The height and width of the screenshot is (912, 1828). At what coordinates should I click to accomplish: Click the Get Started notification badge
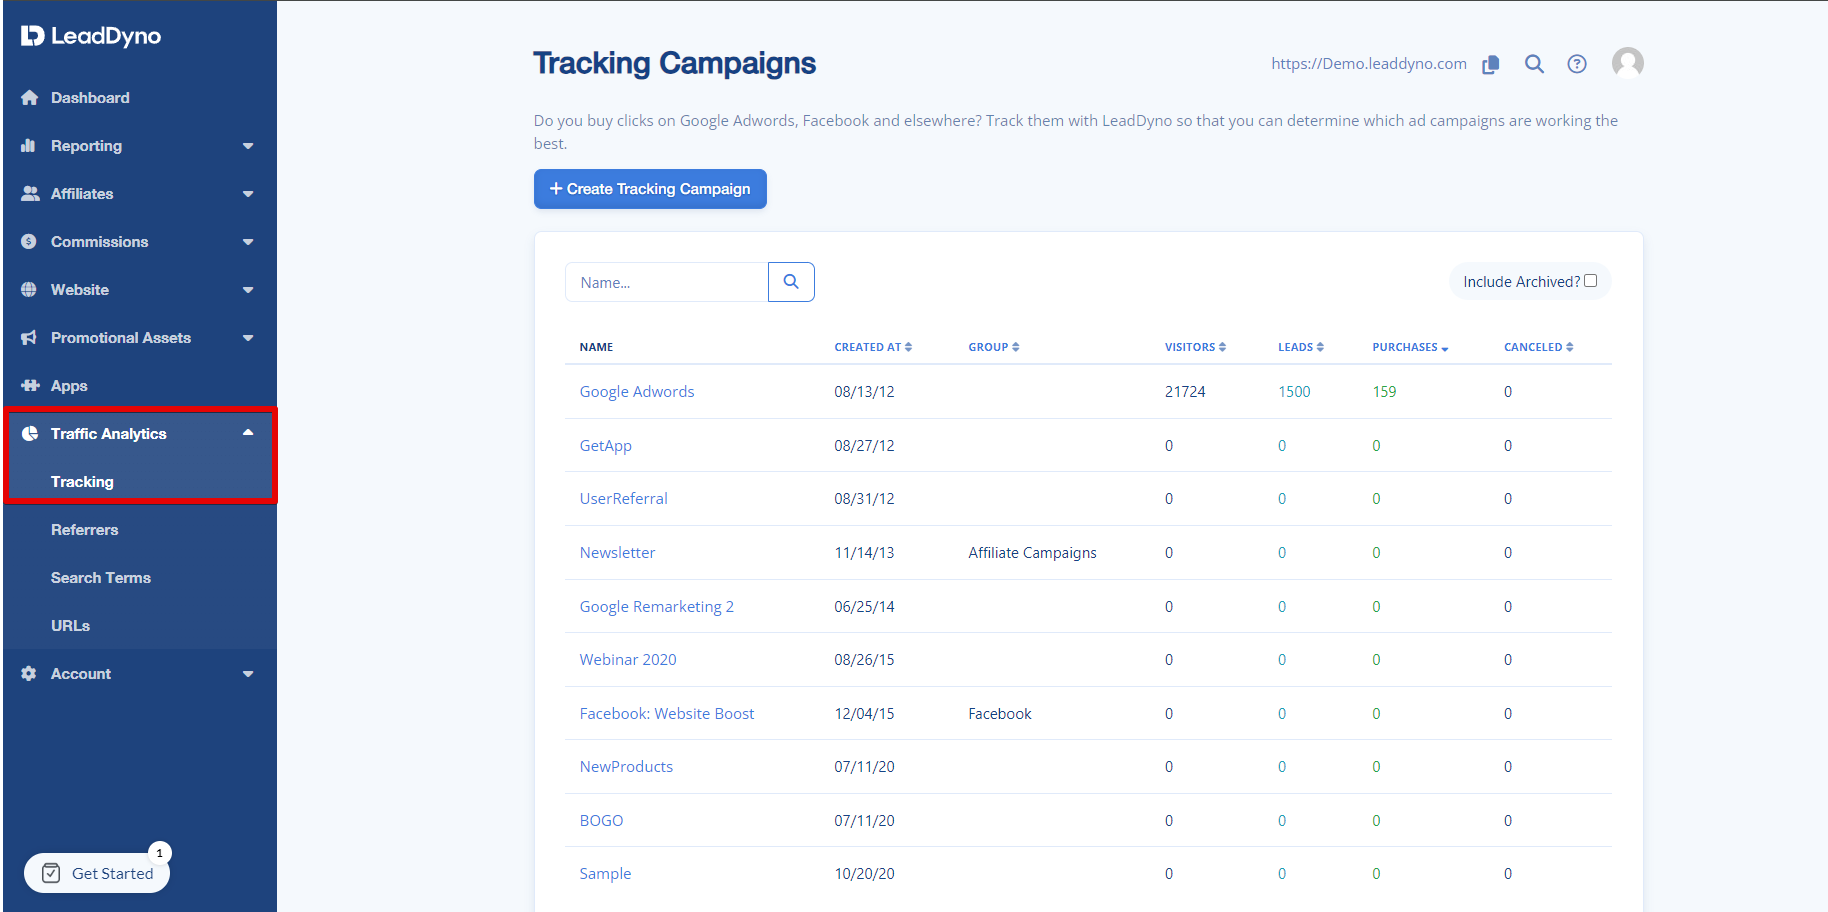(160, 853)
